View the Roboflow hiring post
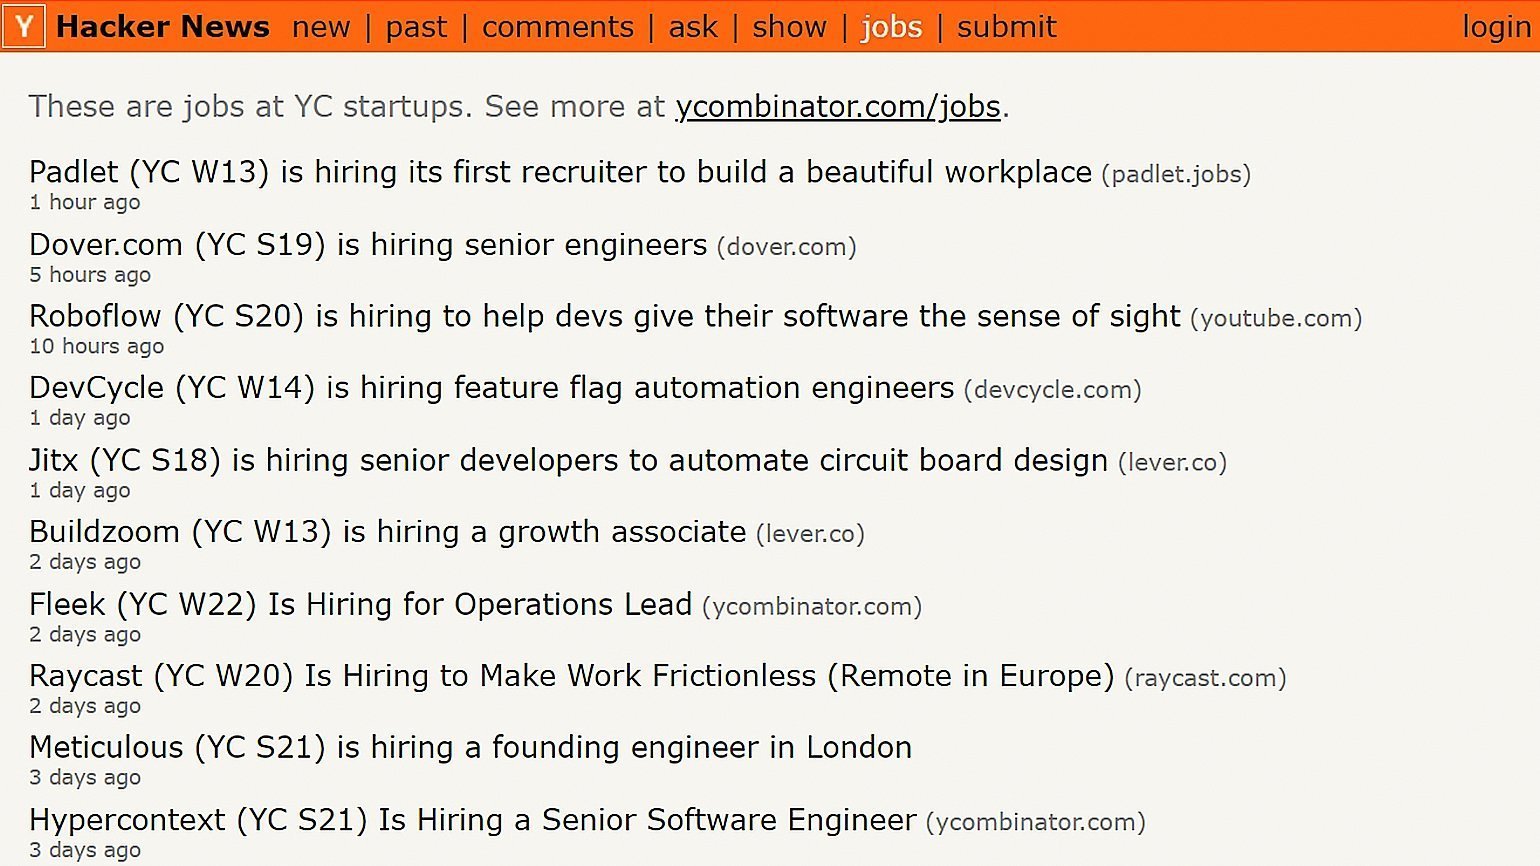The image size is (1540, 866). pos(604,316)
